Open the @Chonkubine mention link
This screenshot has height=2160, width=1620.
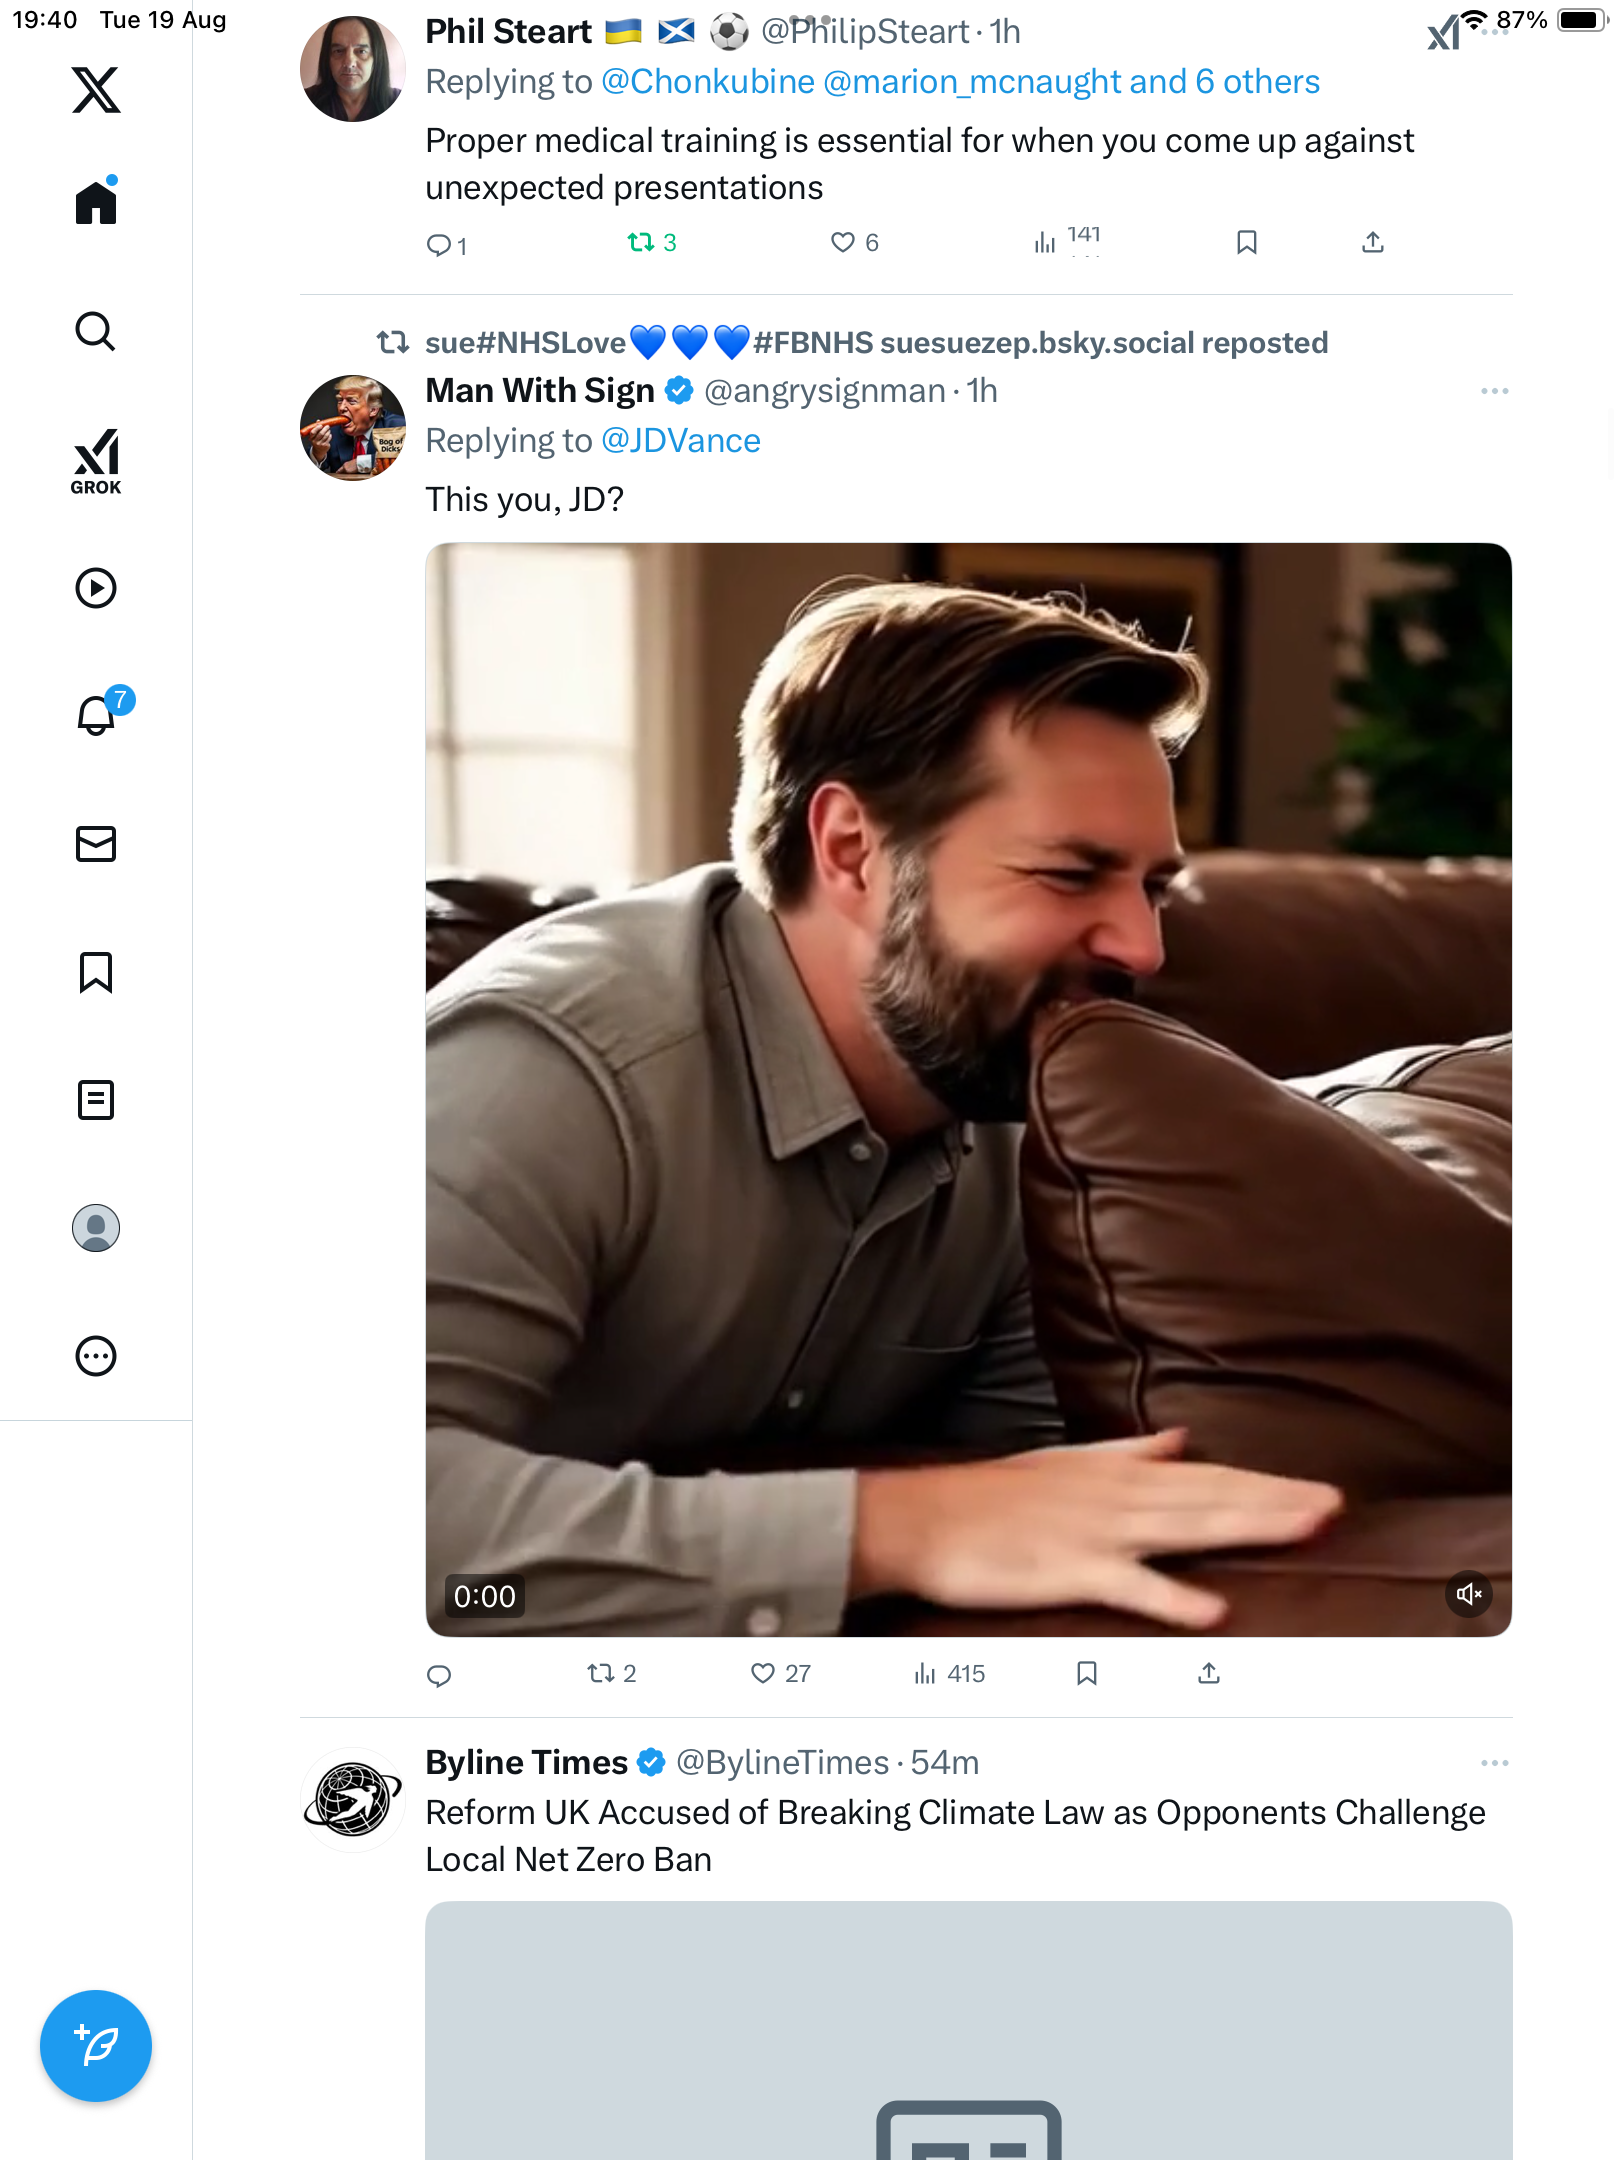point(708,82)
